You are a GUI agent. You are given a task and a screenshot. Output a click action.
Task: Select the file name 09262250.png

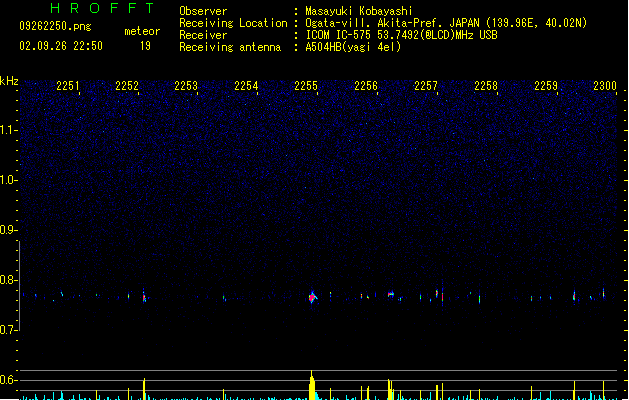tap(55, 26)
